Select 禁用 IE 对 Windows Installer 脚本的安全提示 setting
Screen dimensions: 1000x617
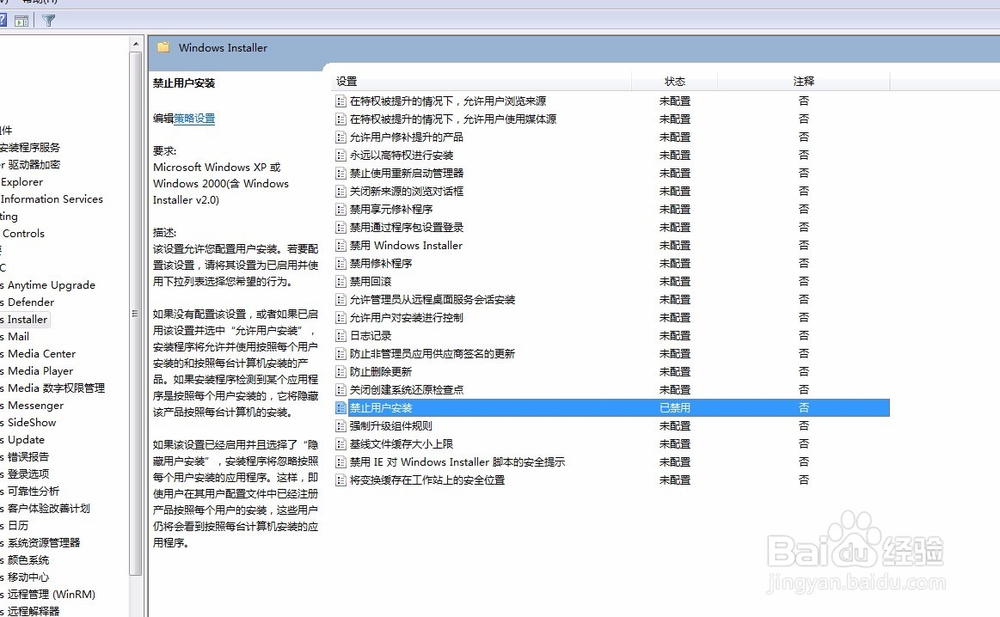[457, 462]
